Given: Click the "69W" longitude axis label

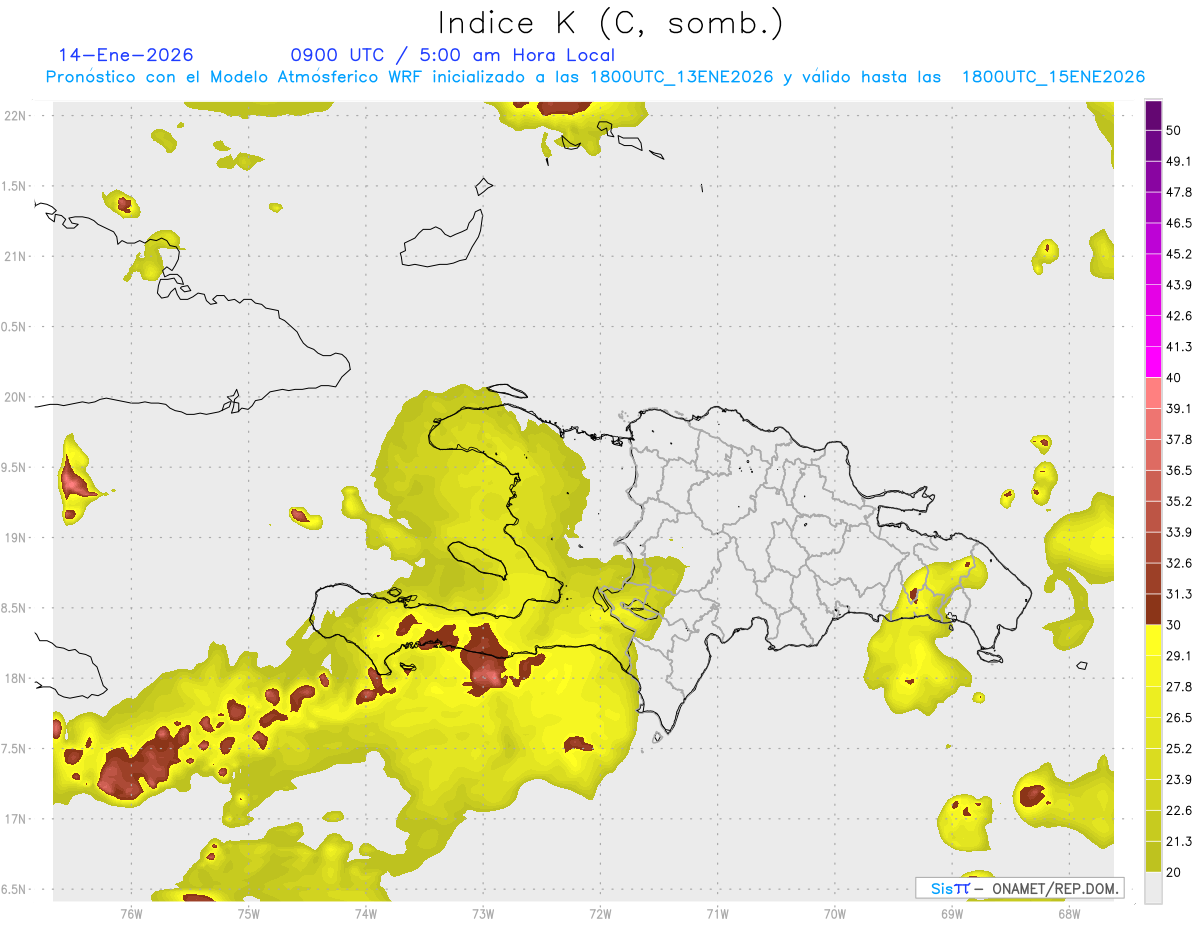Looking at the screenshot, I should [952, 914].
